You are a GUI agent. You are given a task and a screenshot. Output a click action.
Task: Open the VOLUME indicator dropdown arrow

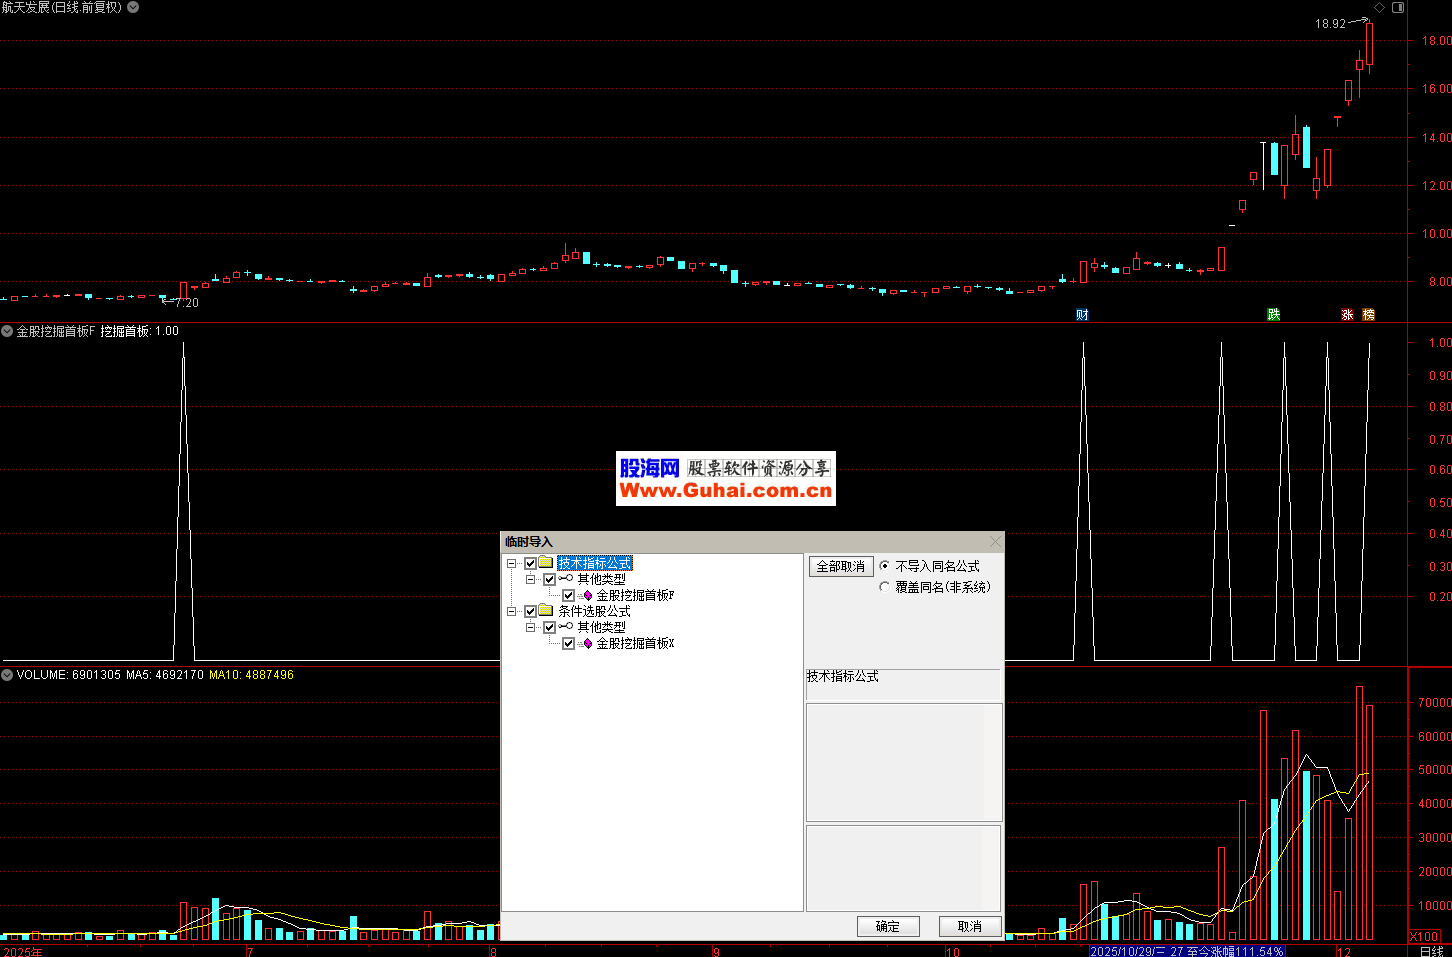tap(7, 675)
